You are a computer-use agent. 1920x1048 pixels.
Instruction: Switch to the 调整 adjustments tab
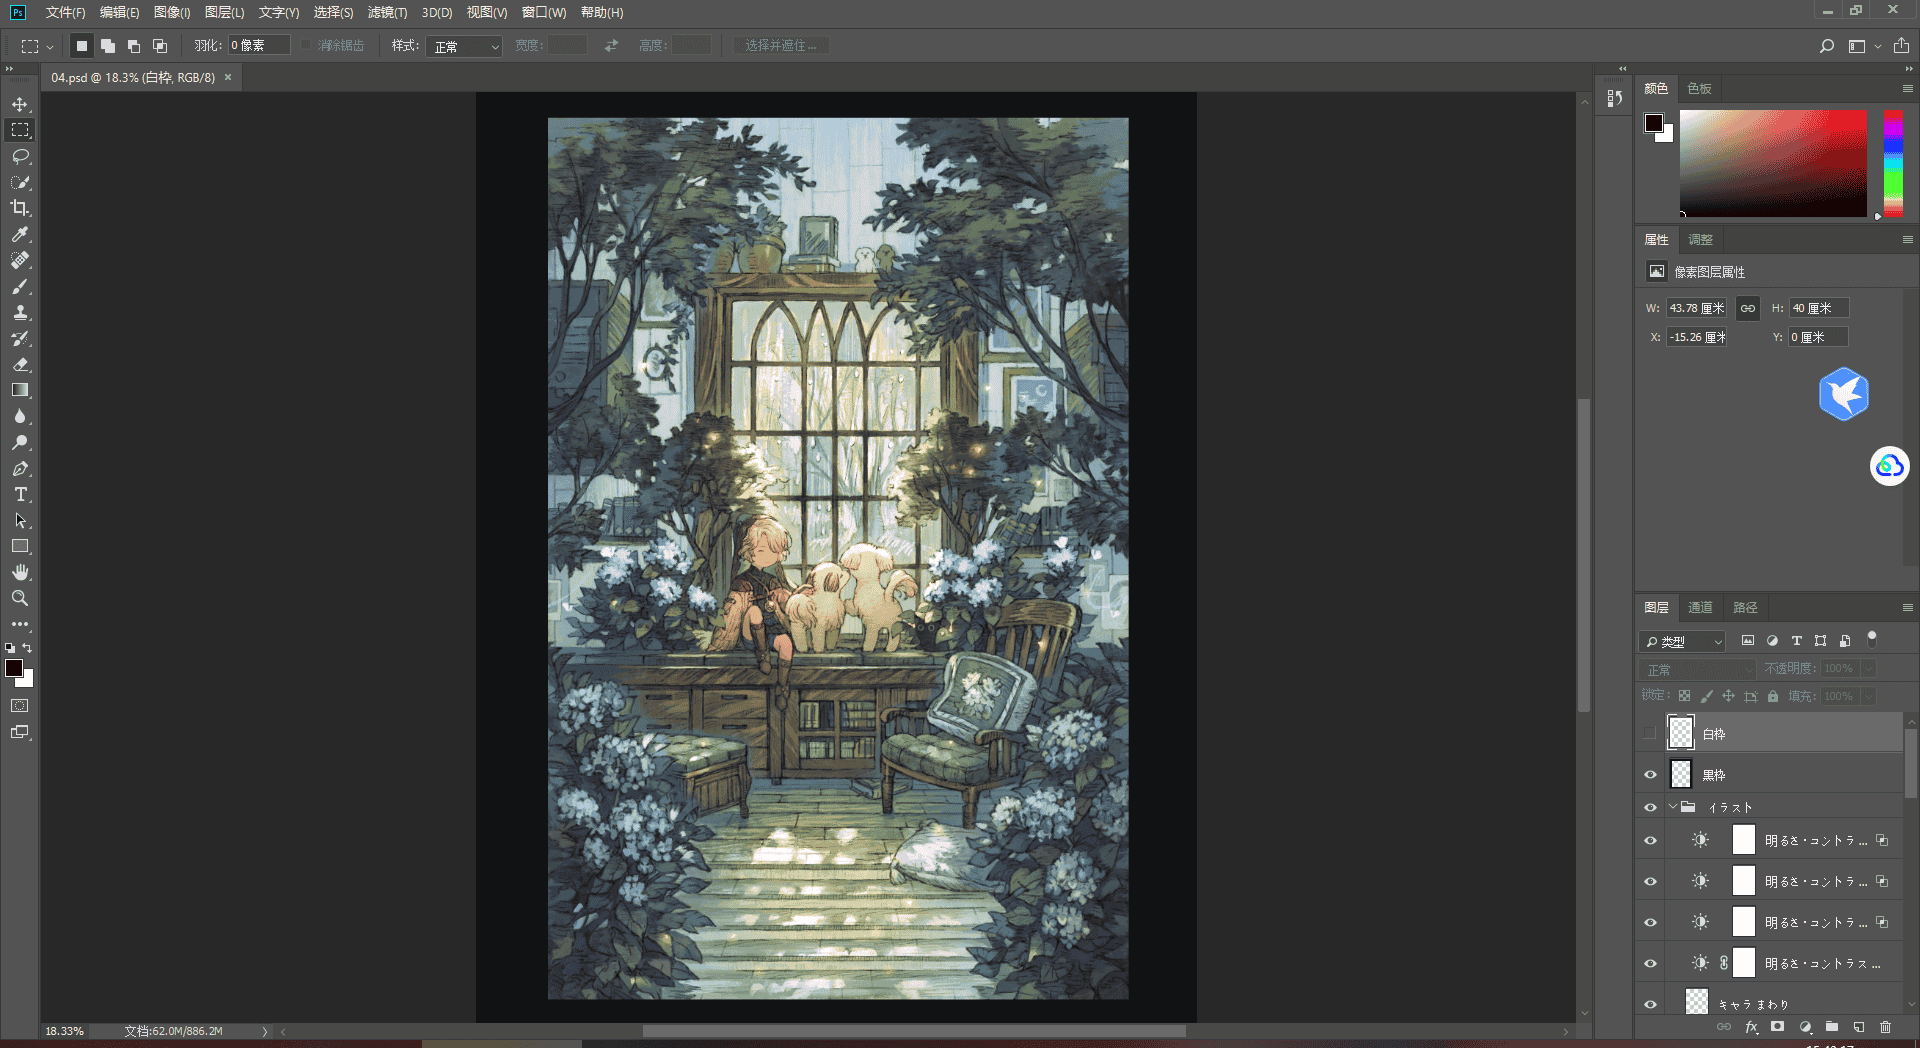1700,239
